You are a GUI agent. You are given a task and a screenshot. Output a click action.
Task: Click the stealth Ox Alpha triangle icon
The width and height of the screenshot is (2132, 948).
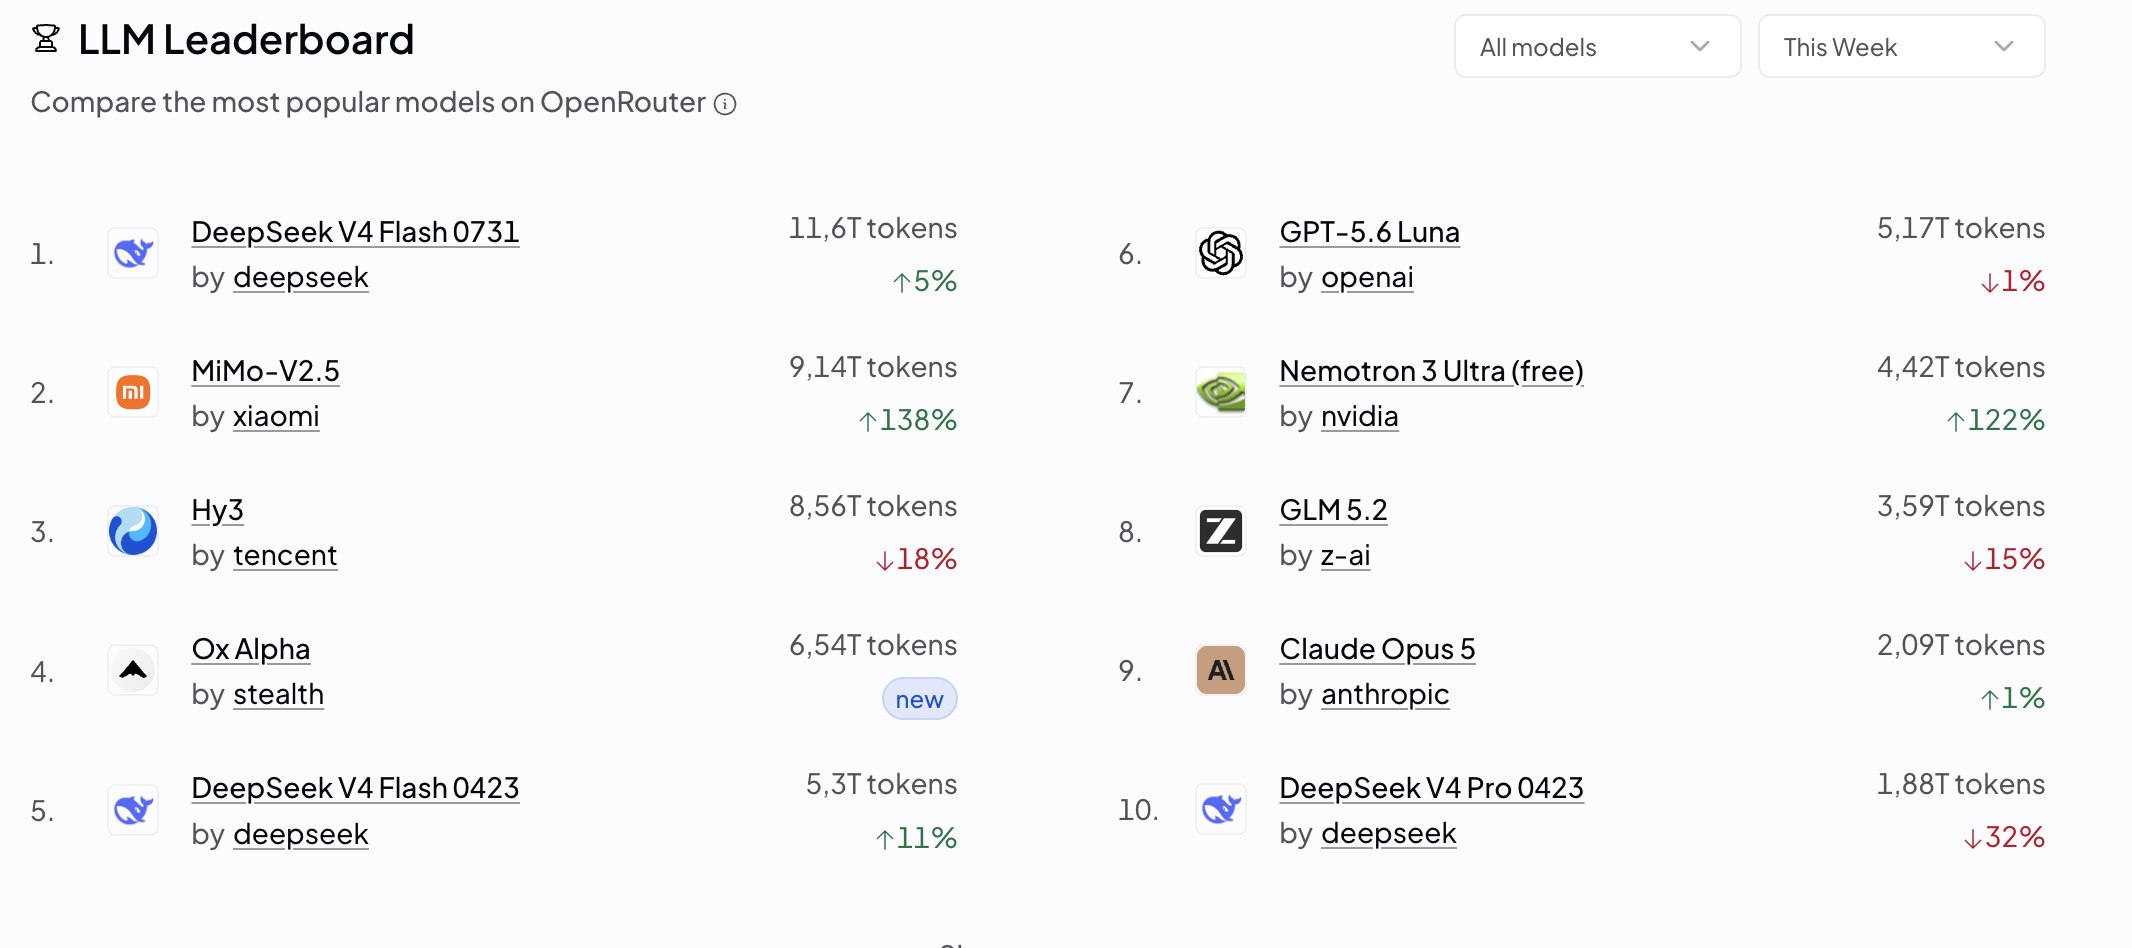[133, 670]
